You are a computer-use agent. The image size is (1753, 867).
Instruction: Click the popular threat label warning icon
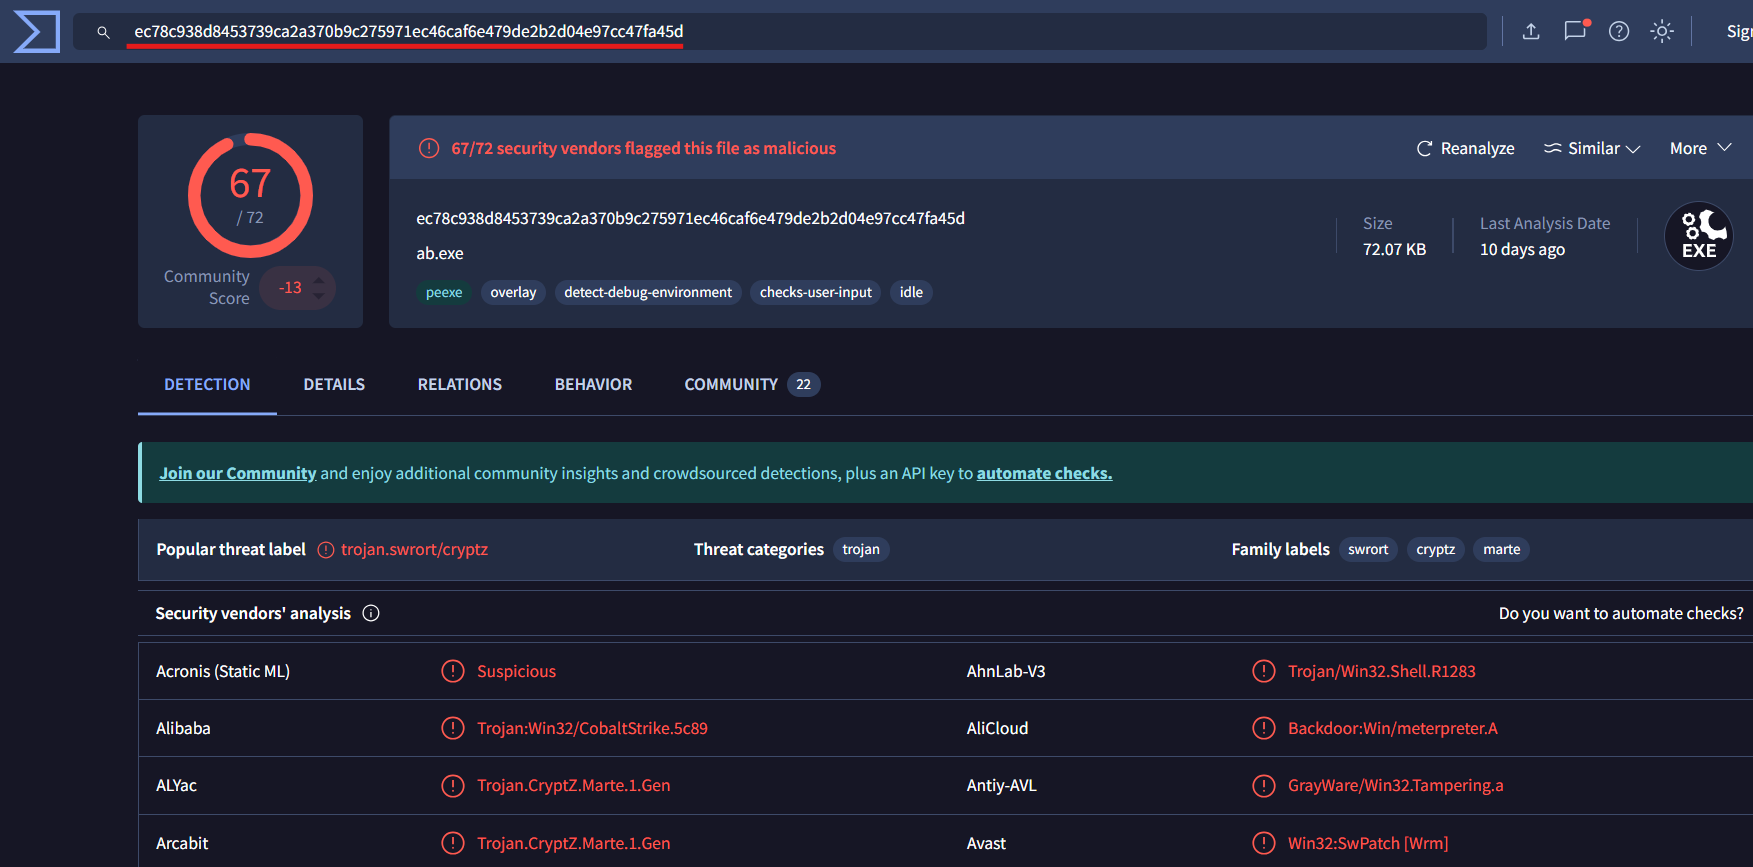pyautogui.click(x=326, y=550)
